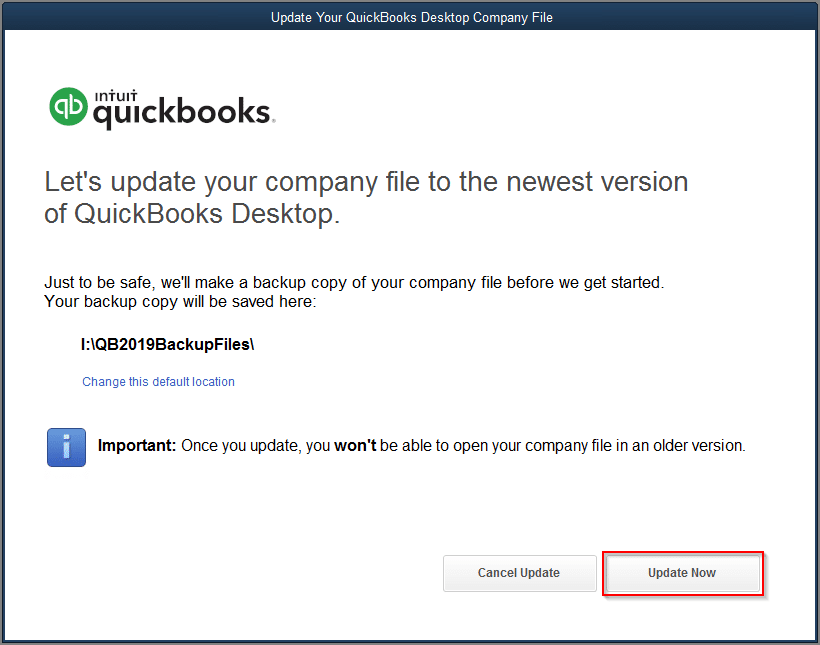Viewport: 820px width, 645px height.
Task: Click the dialog title 'Update Your QuickBooks Desktop Company File'
Action: [x=412, y=17]
